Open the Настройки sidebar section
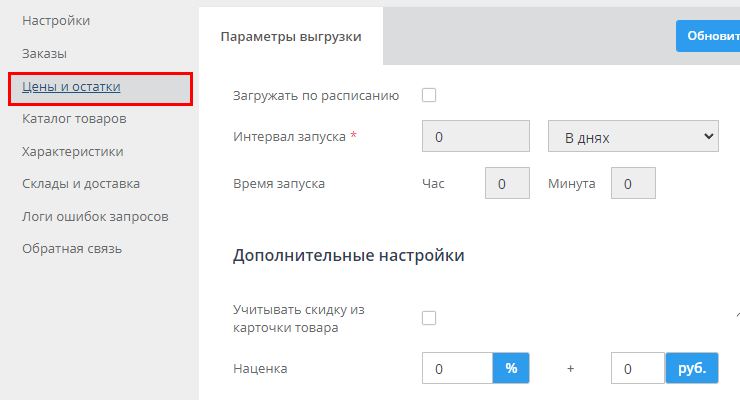740x400 pixels. click(56, 20)
